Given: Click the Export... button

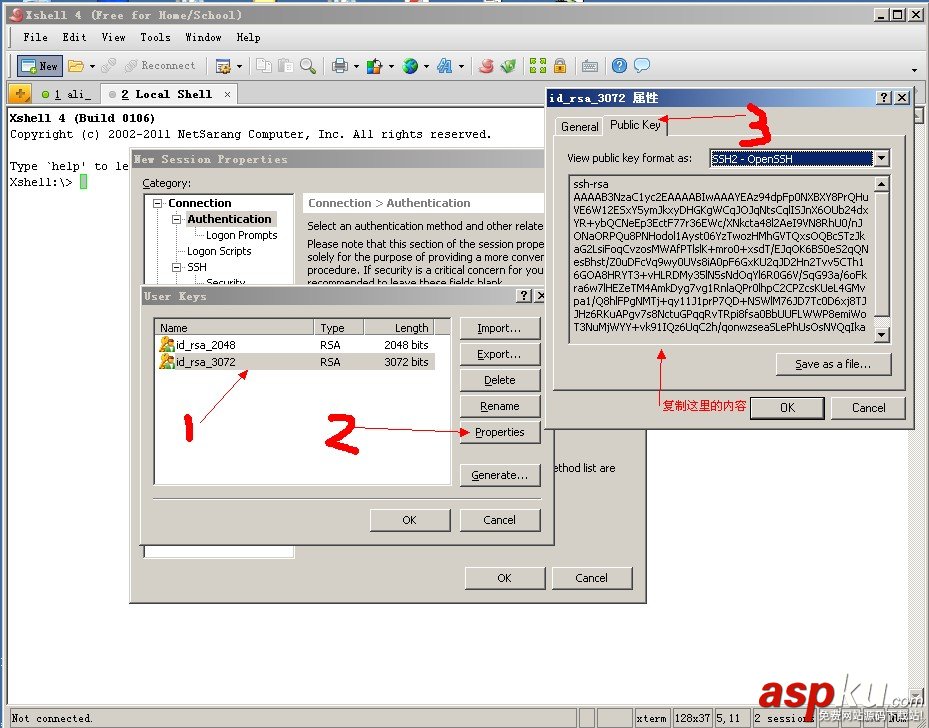Looking at the screenshot, I should tap(499, 354).
